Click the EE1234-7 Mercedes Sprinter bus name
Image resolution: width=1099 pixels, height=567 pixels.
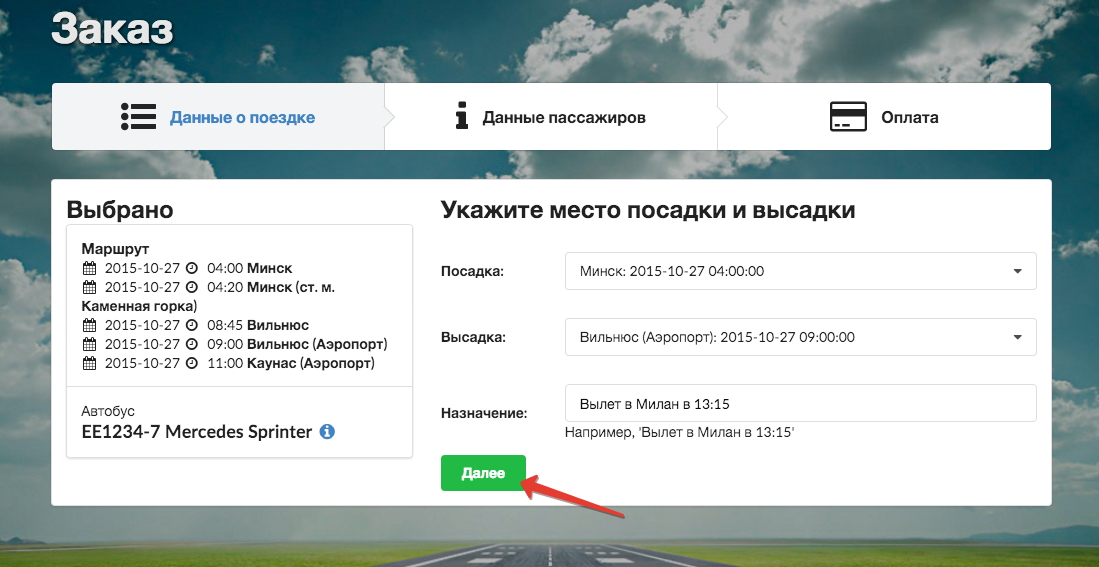pos(196,432)
